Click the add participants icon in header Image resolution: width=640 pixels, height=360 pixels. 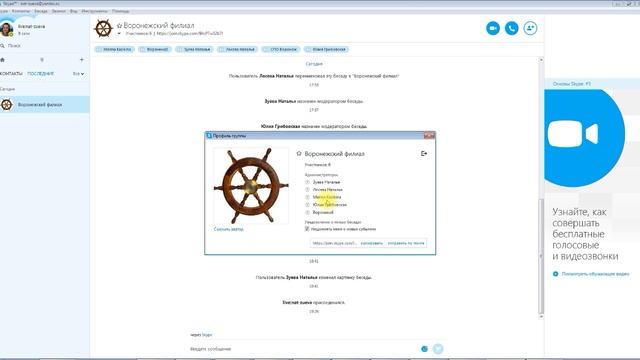point(530,28)
